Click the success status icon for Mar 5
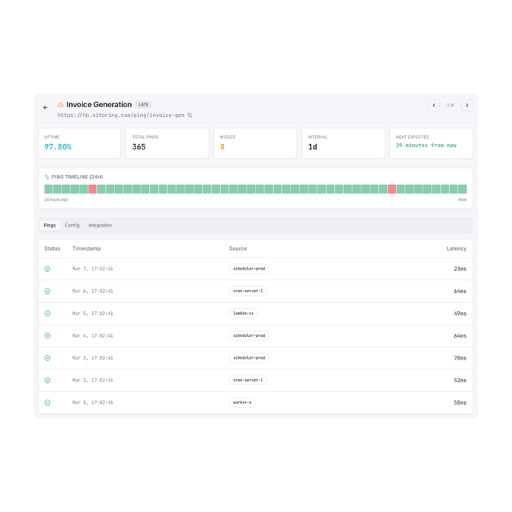 (x=47, y=313)
